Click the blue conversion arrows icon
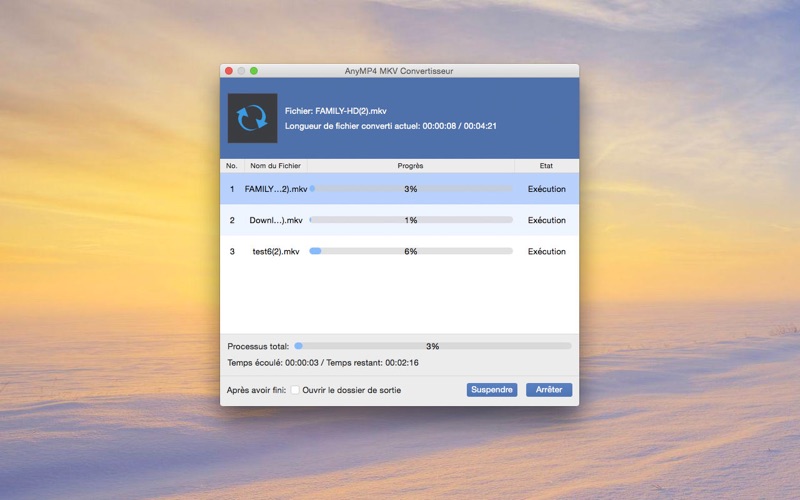Image resolution: width=800 pixels, height=500 pixels. click(252, 118)
